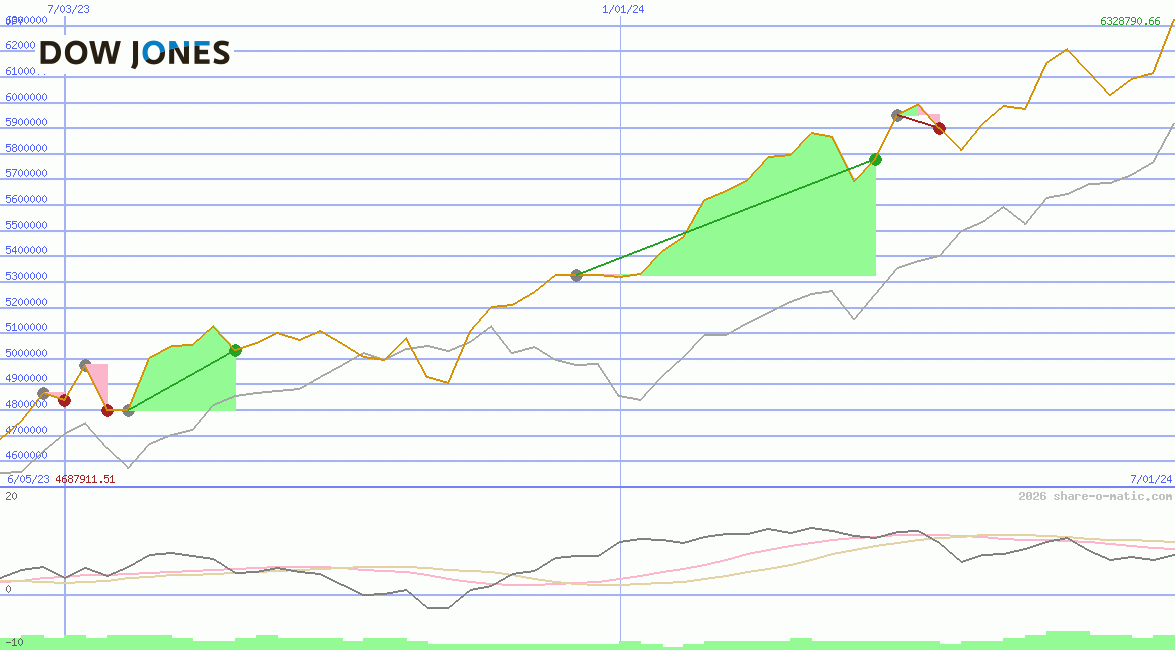The height and width of the screenshot is (650, 1175).
Task: Click the 4900000 y-axis label
Action: pyautogui.click(x=26, y=379)
